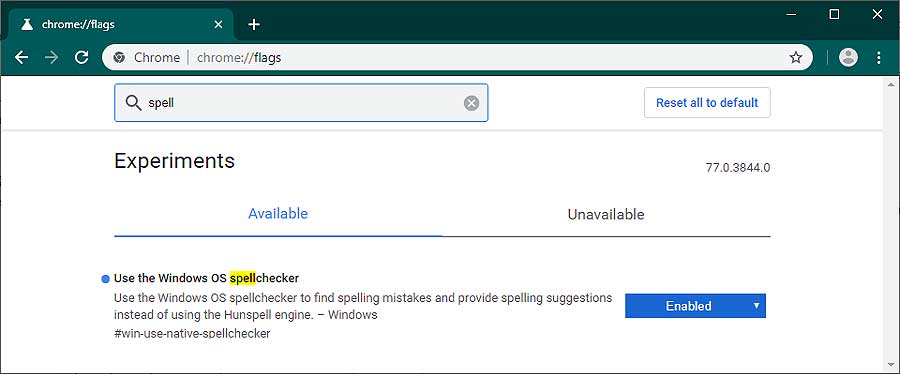Switch to the Unavailable tab
Screen dimensions: 900x377
tap(606, 215)
